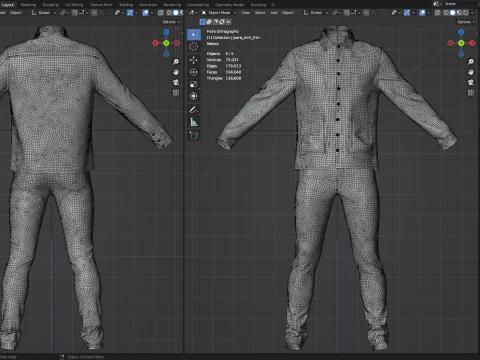Open the View menu in right viewport

click(245, 13)
